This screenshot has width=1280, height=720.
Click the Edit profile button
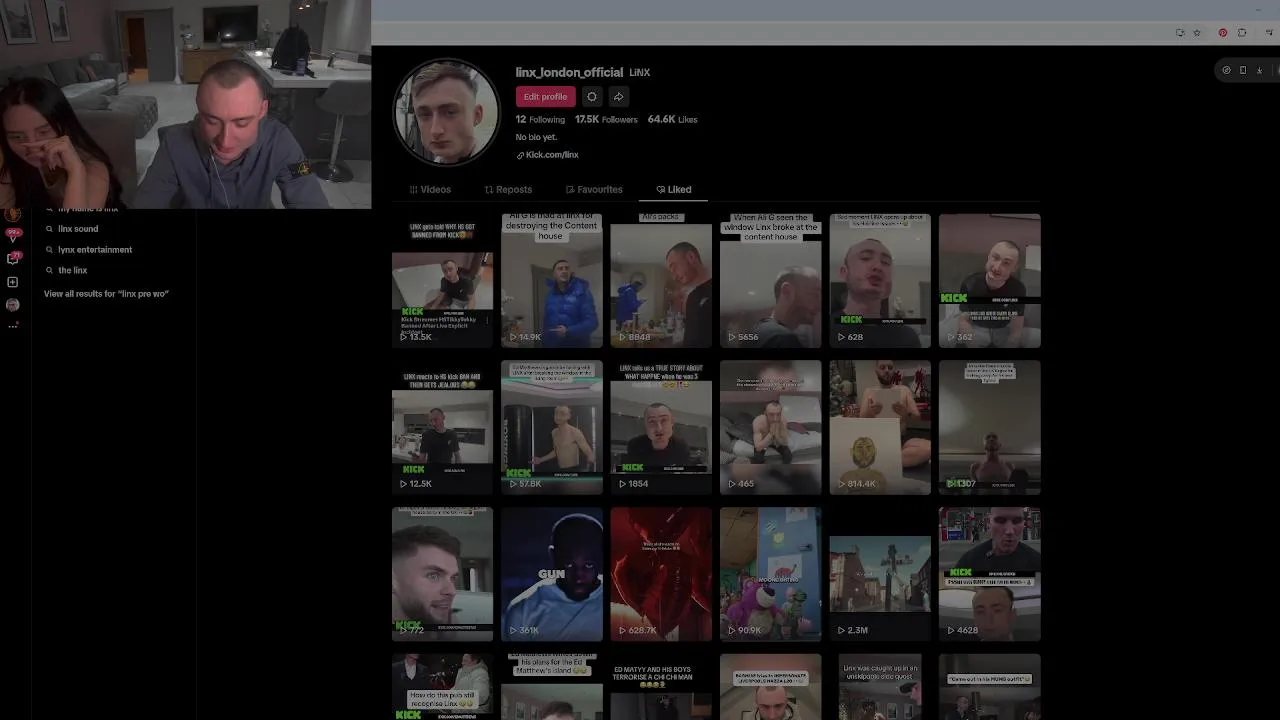(x=545, y=97)
